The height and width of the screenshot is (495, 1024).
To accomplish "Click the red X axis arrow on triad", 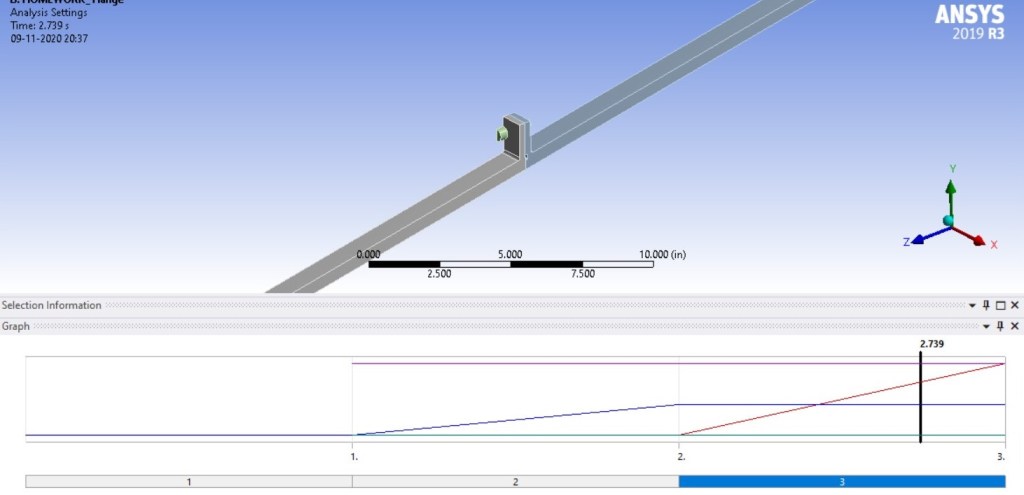I will 974,238.
